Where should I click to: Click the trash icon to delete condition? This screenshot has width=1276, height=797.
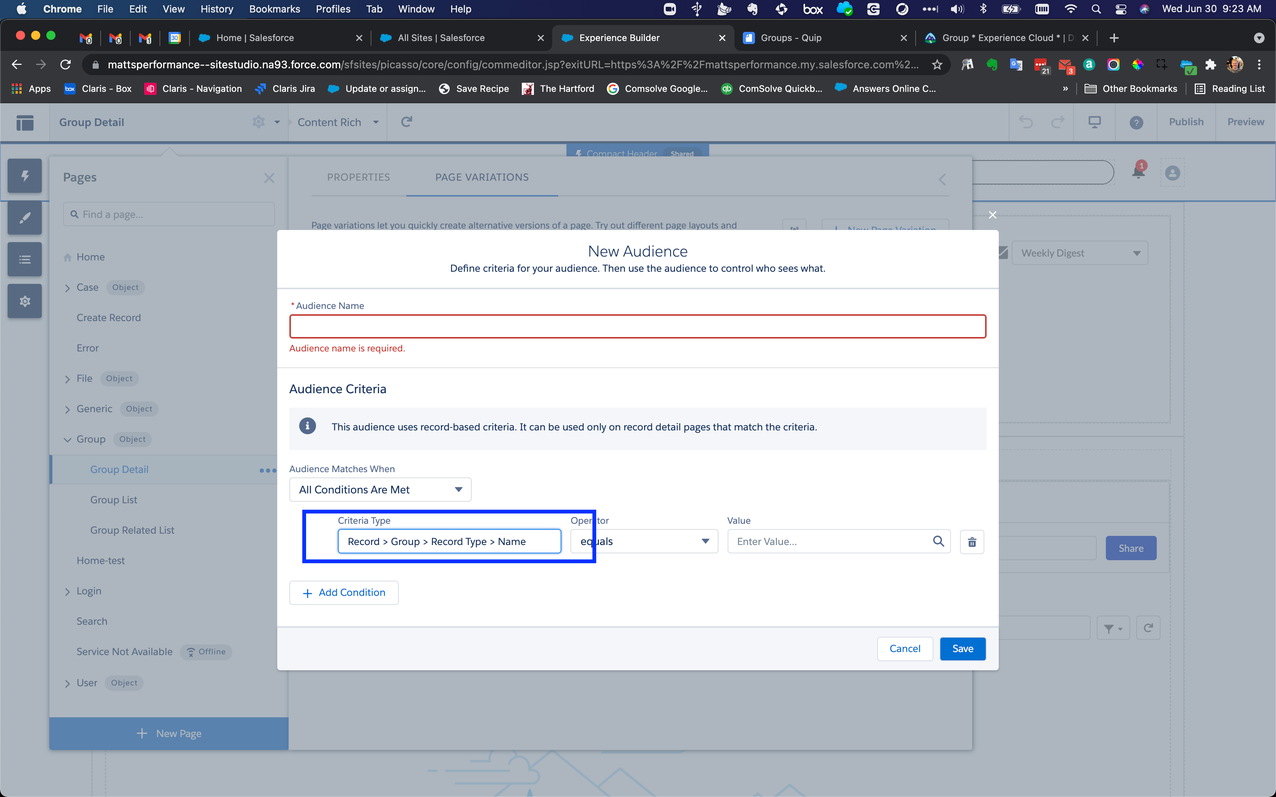971,542
